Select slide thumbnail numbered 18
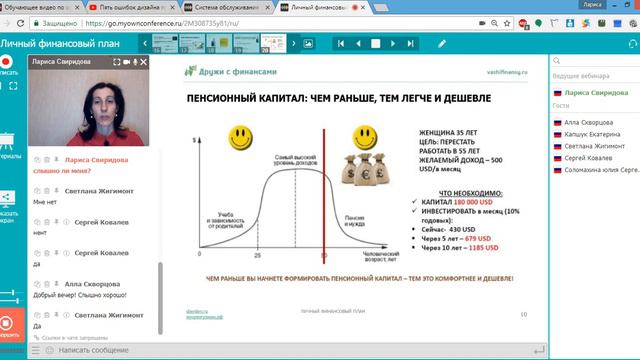This screenshot has width=640, height=360. point(219,44)
